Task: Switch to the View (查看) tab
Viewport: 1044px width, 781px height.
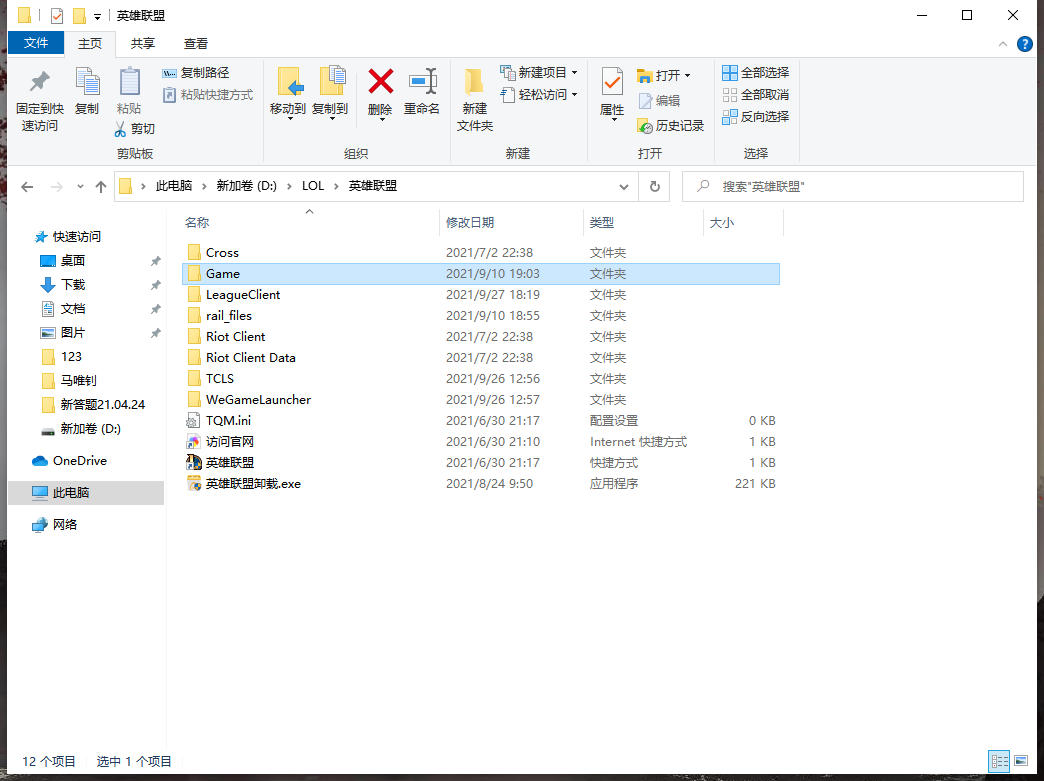Action: pos(196,43)
